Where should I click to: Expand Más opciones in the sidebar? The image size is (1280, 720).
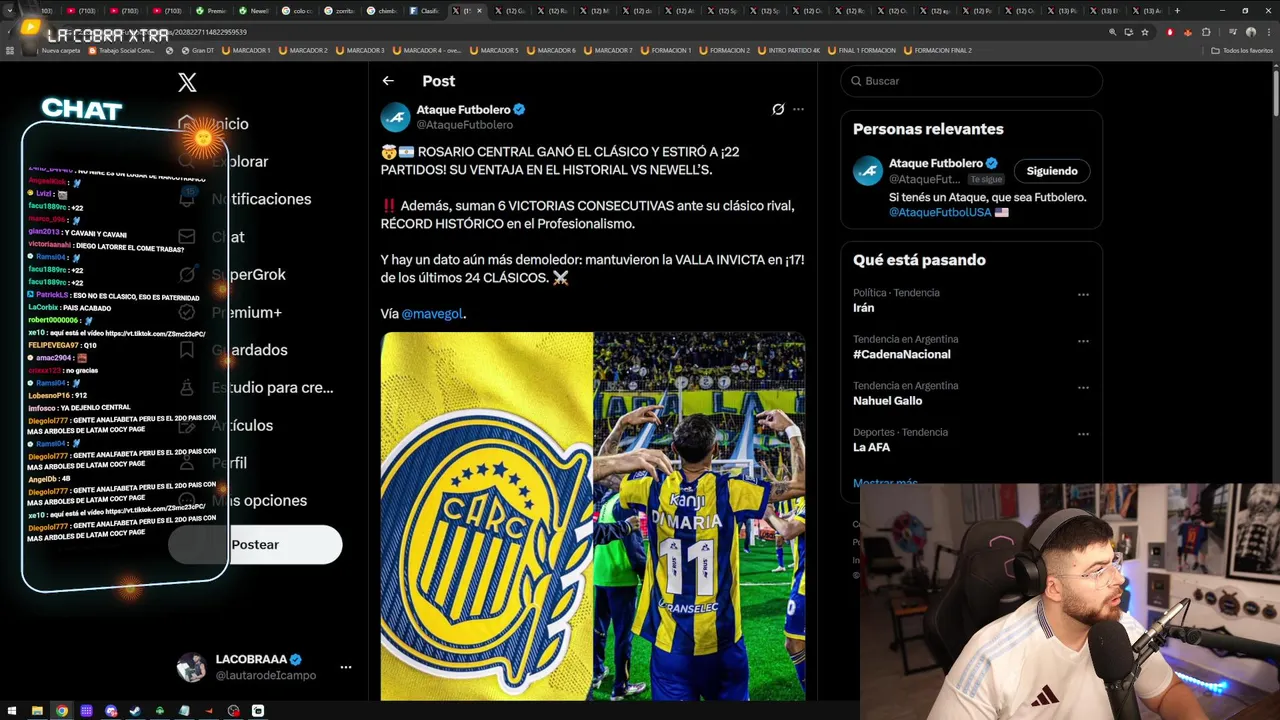pyautogui.click(x=242, y=500)
